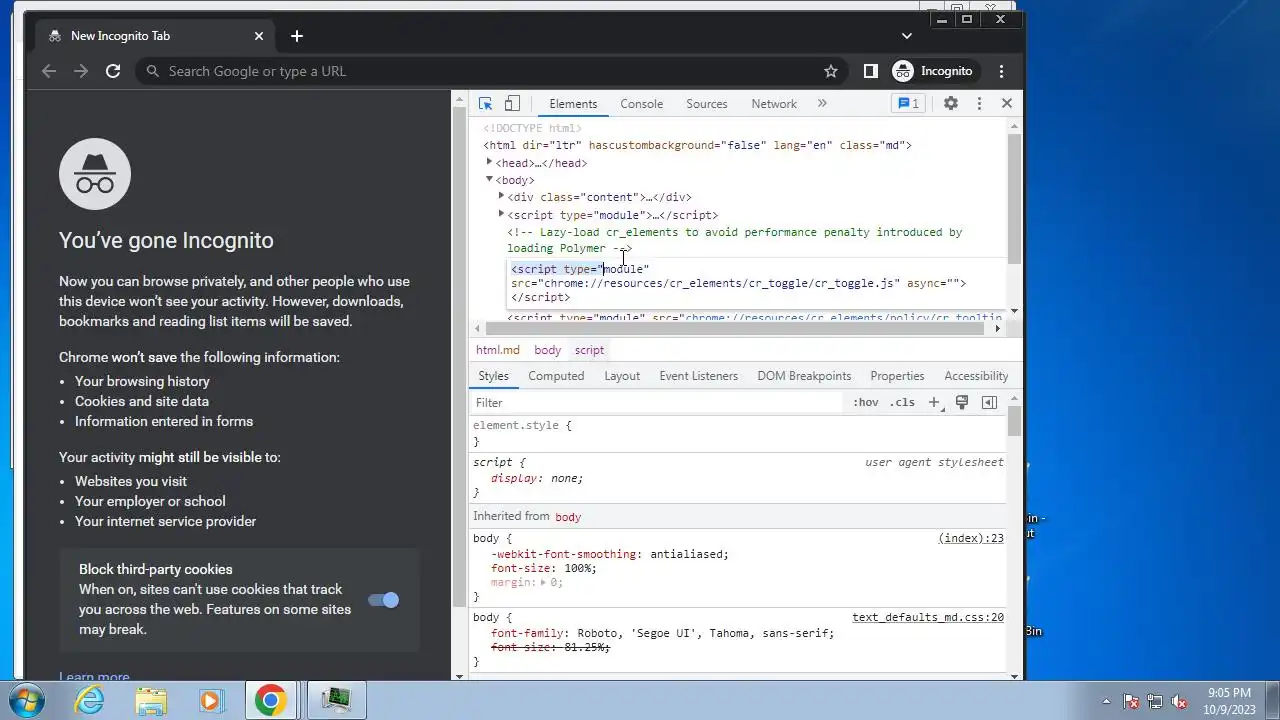Select body in the breadcrumb
Image resolution: width=1280 pixels, height=720 pixels.
tap(547, 350)
